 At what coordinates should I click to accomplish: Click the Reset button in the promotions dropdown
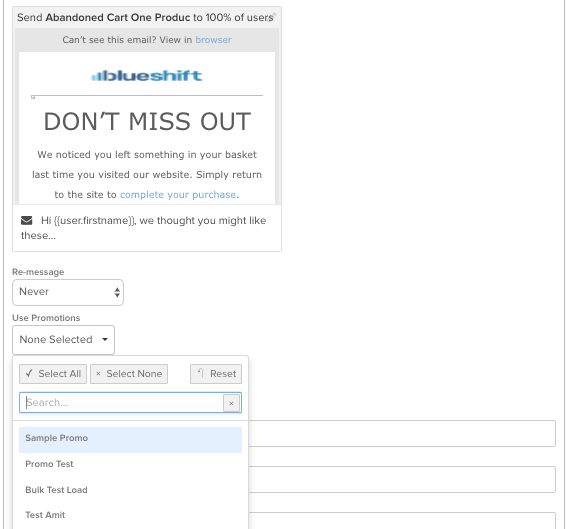coord(216,374)
